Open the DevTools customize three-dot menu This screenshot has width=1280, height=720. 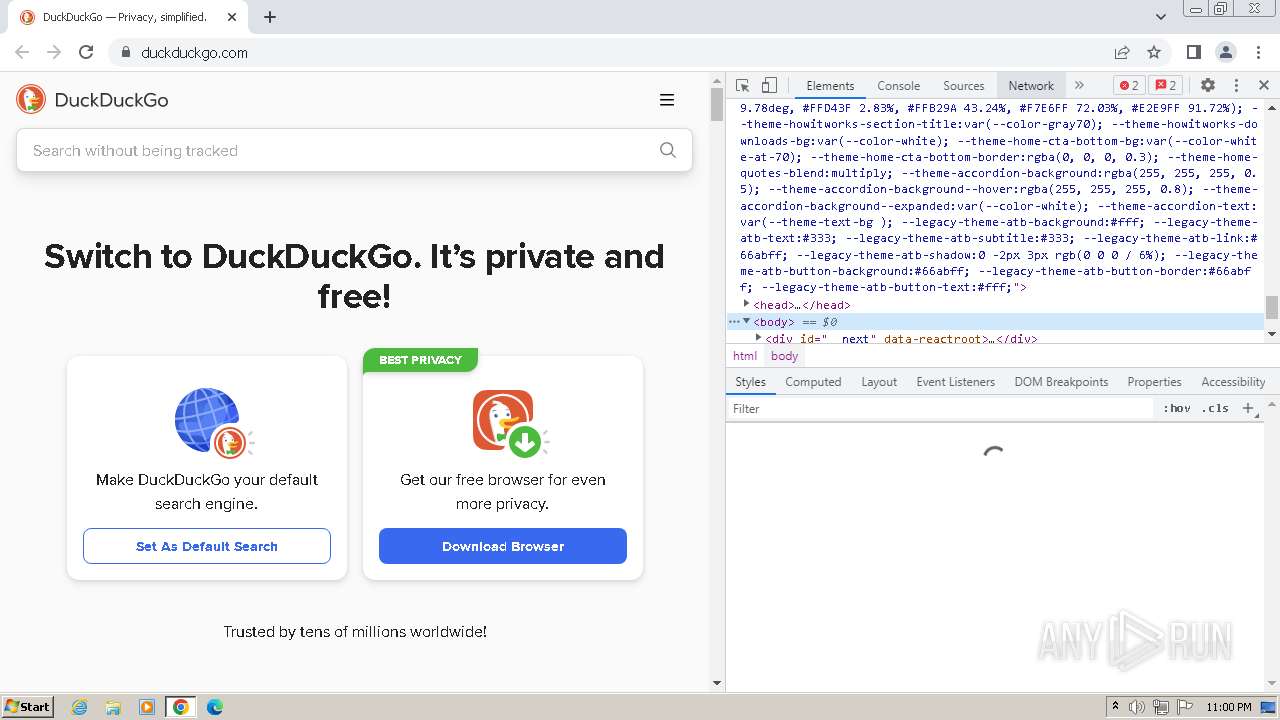pyautogui.click(x=1236, y=85)
